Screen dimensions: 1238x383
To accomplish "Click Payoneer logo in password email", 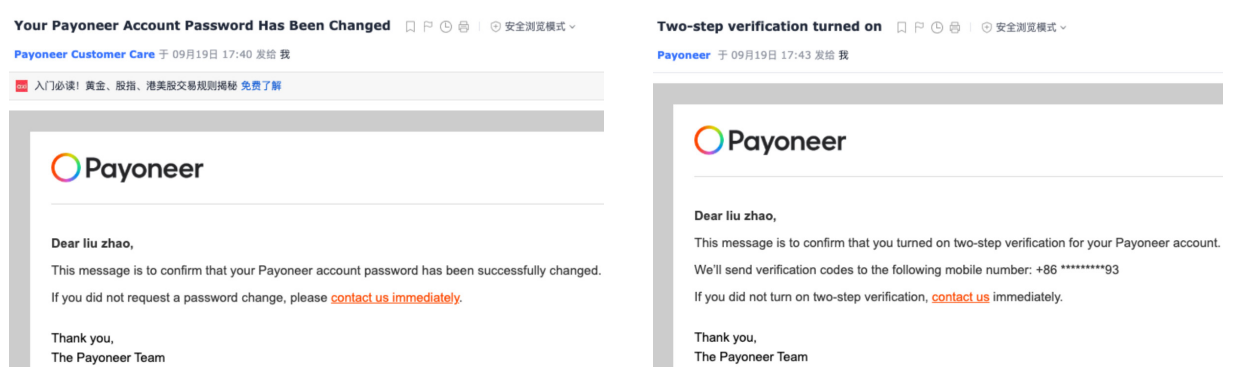I will [x=127, y=168].
